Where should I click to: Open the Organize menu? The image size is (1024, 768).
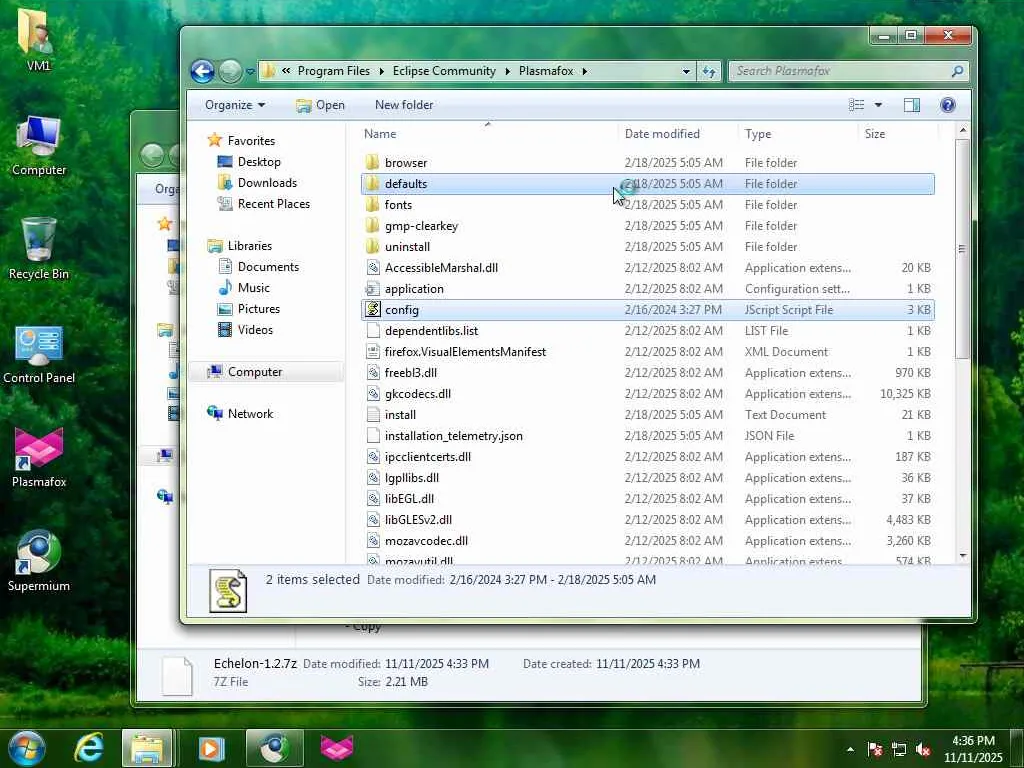pos(234,105)
